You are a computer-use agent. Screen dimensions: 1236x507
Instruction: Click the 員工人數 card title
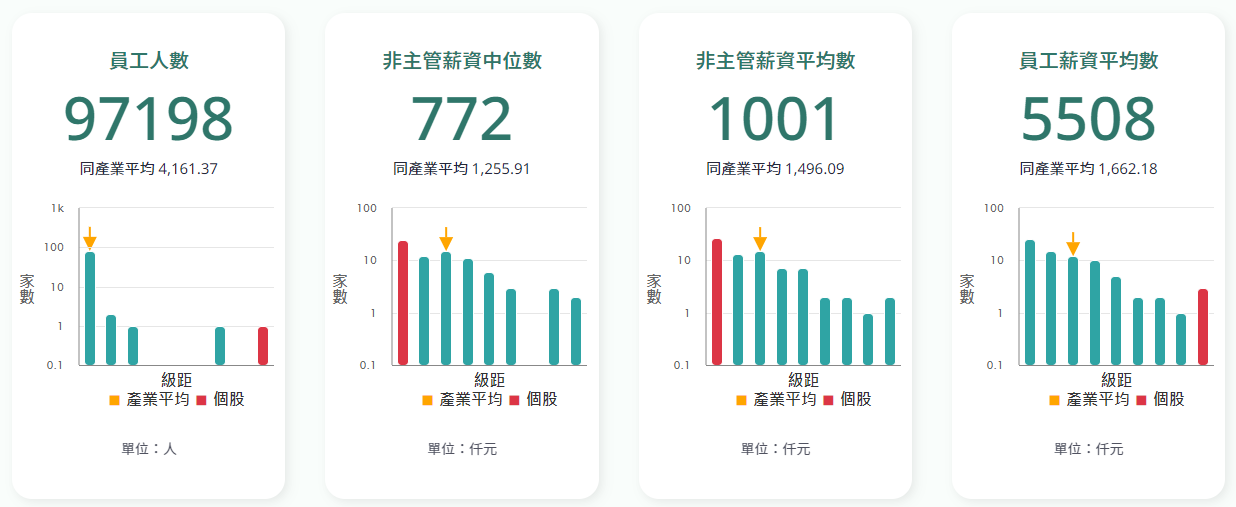click(x=149, y=61)
